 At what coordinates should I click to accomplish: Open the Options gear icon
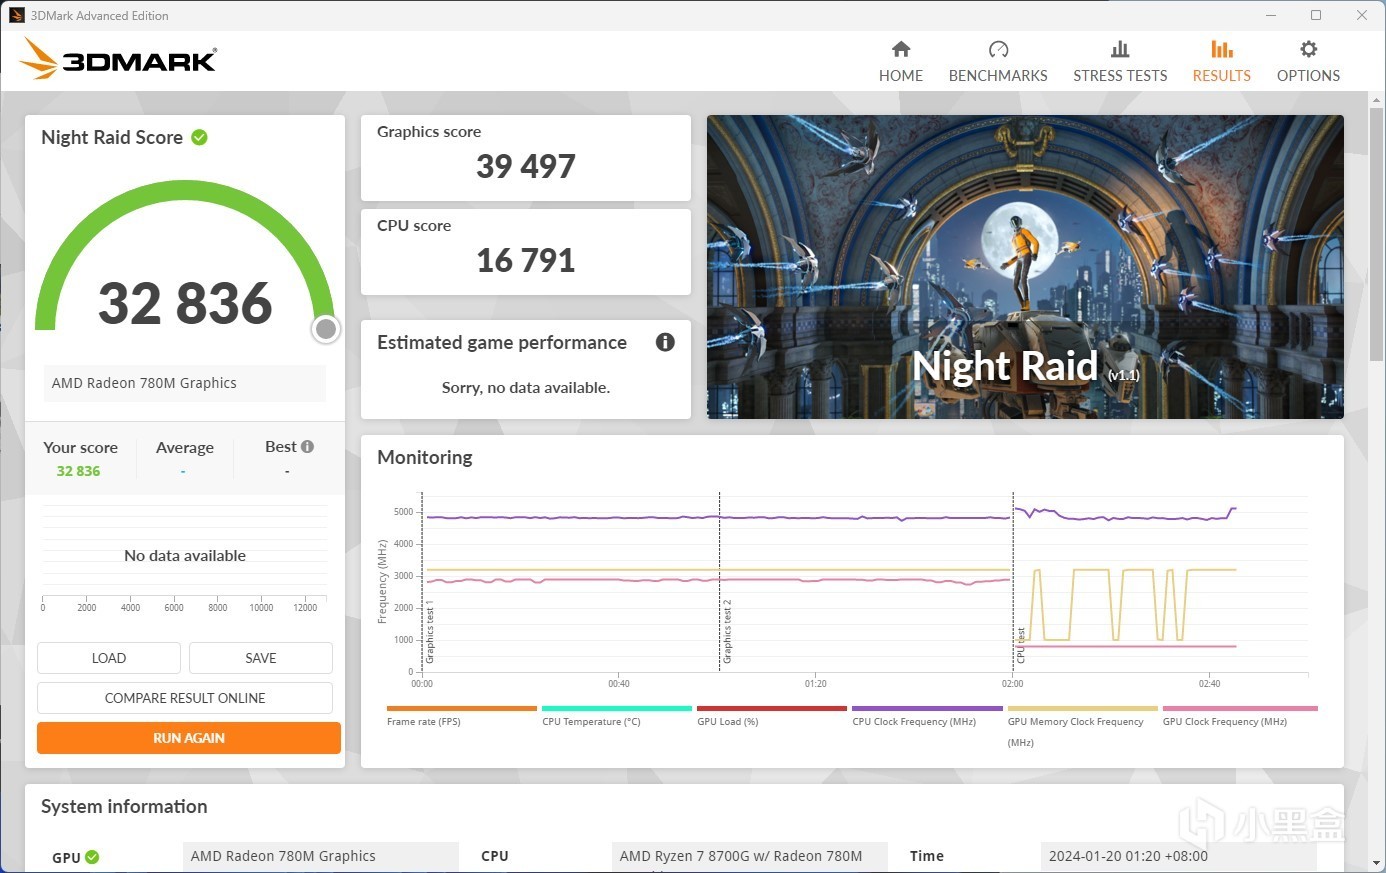coord(1308,49)
